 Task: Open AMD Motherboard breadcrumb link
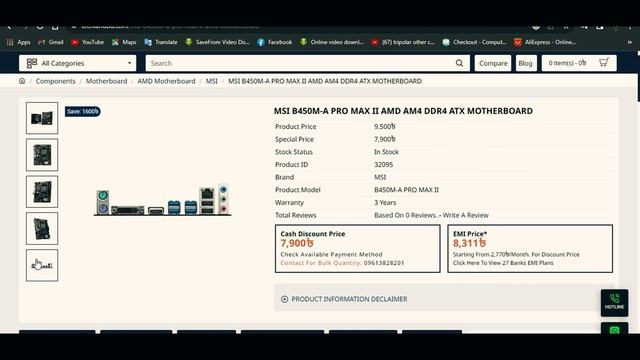166,81
